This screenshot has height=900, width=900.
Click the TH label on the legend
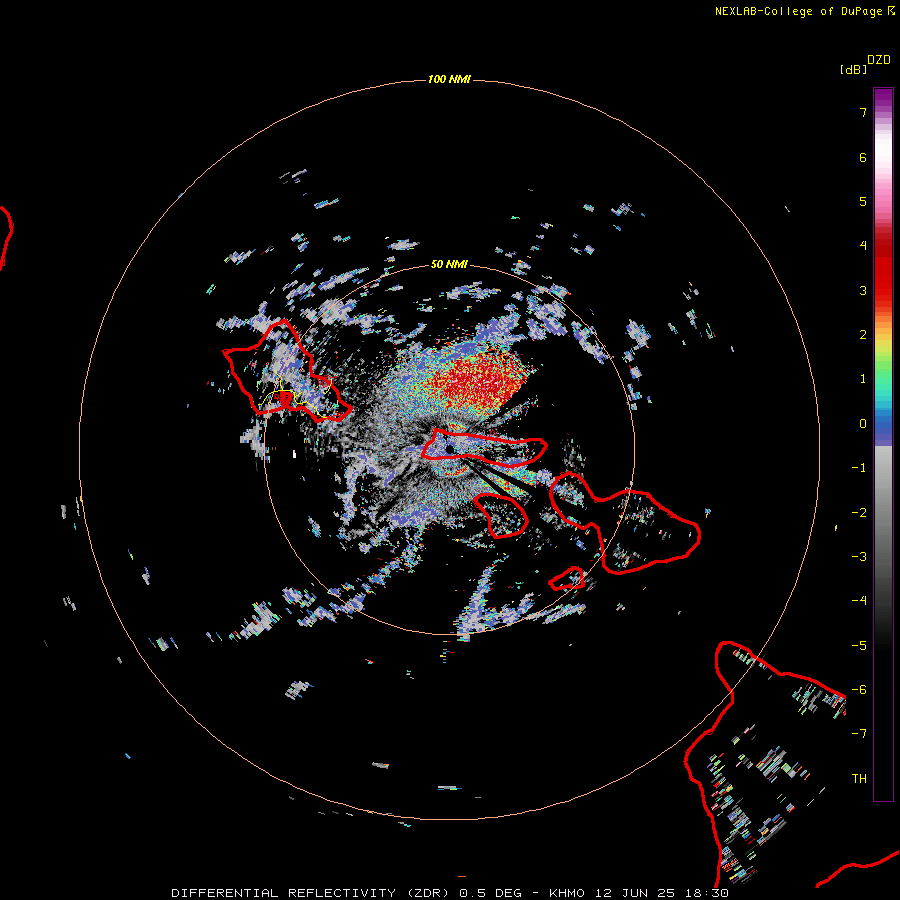tap(859, 778)
